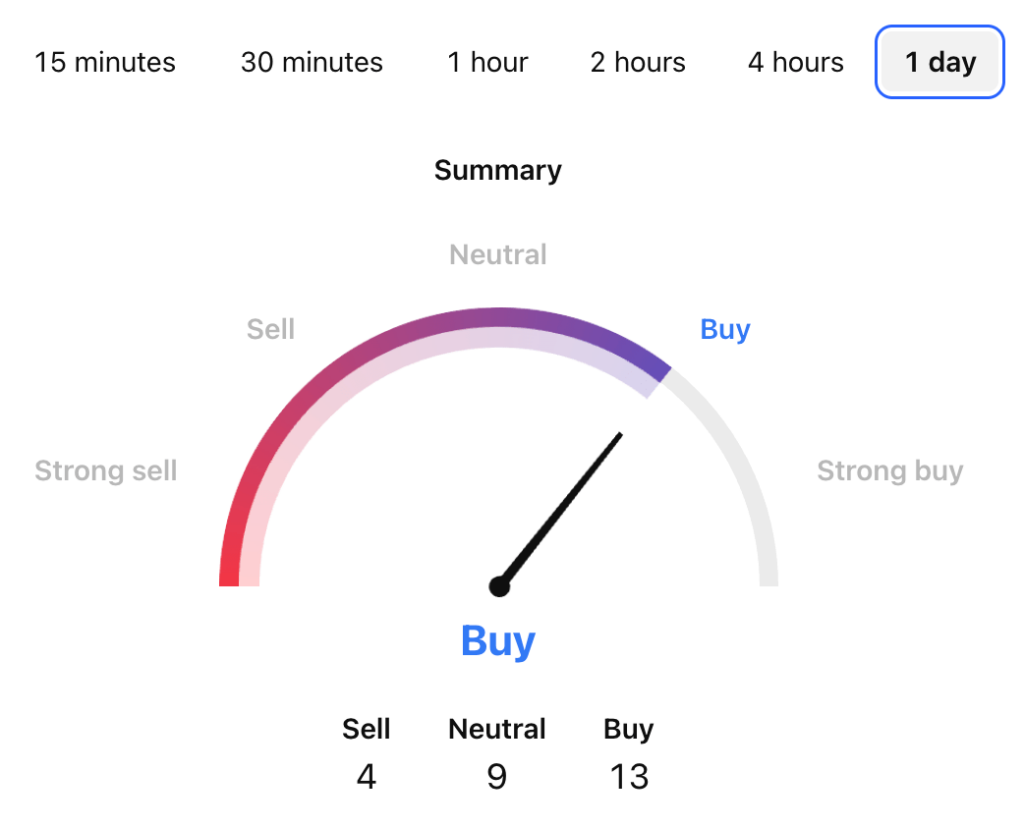Click the blue Buy gauge label

(724, 329)
